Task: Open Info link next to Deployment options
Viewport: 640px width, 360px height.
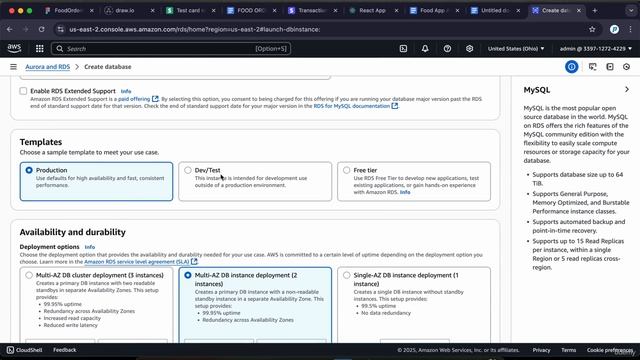Action: tap(90, 247)
